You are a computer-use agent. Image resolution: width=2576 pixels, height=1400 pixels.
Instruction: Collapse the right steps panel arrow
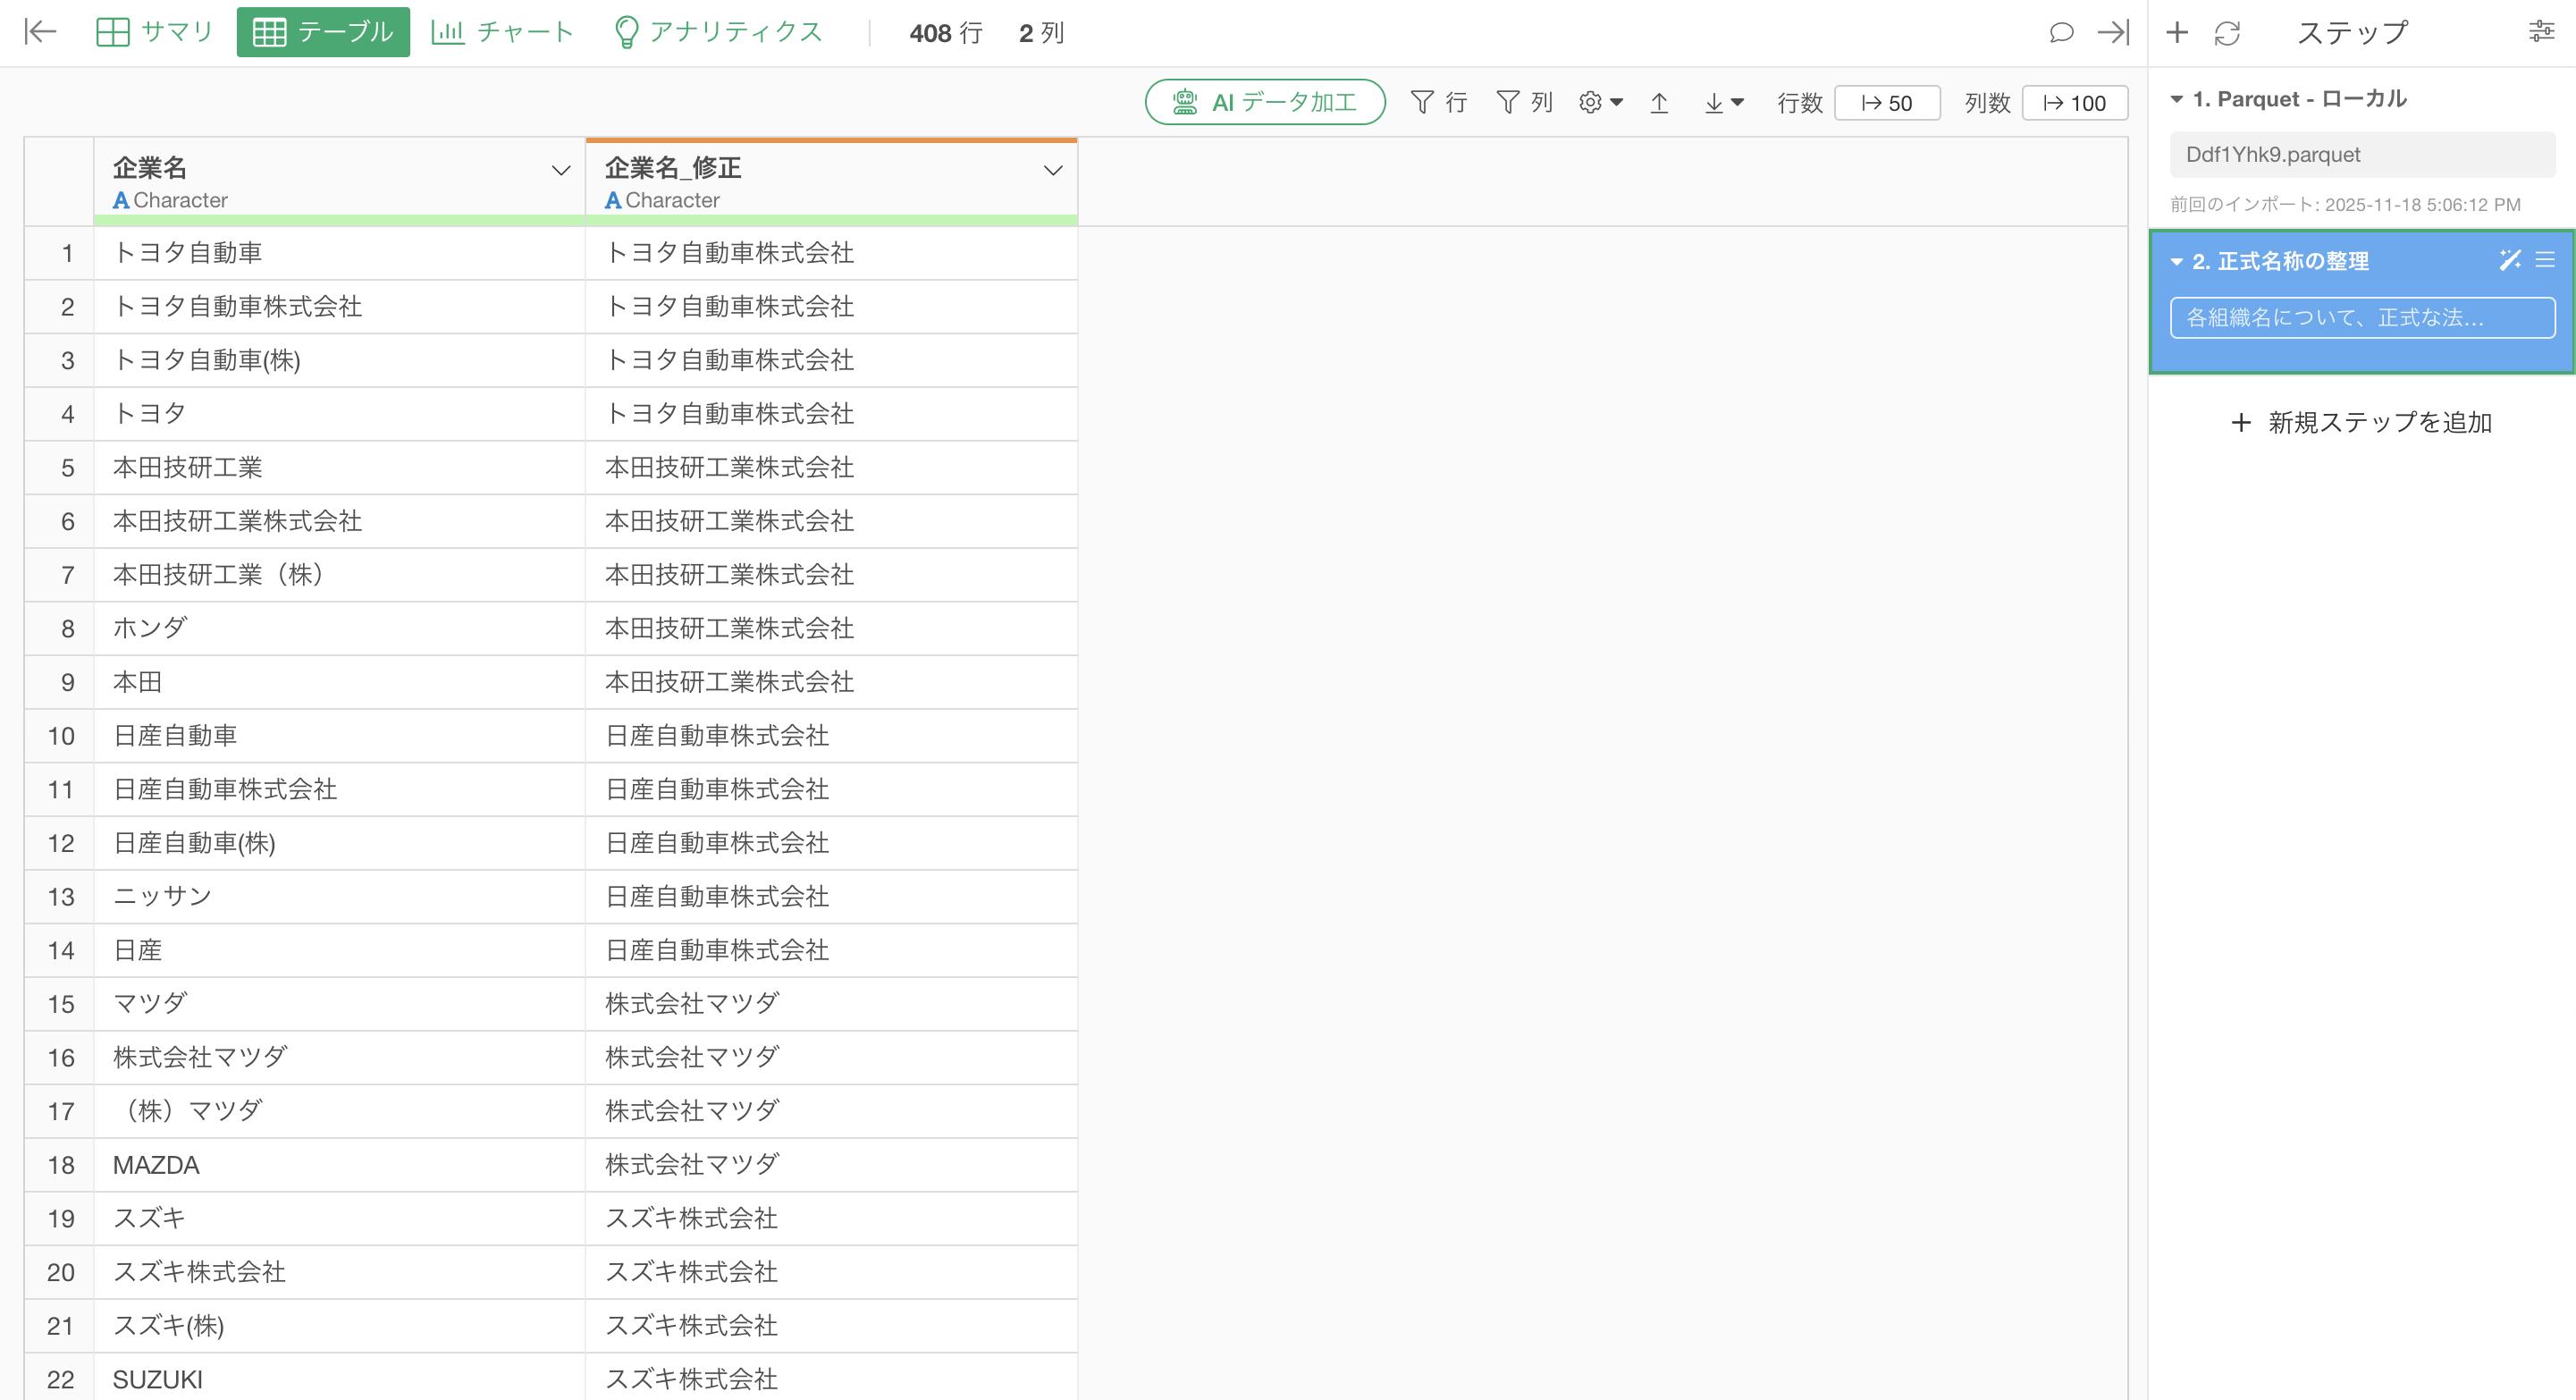[2113, 32]
